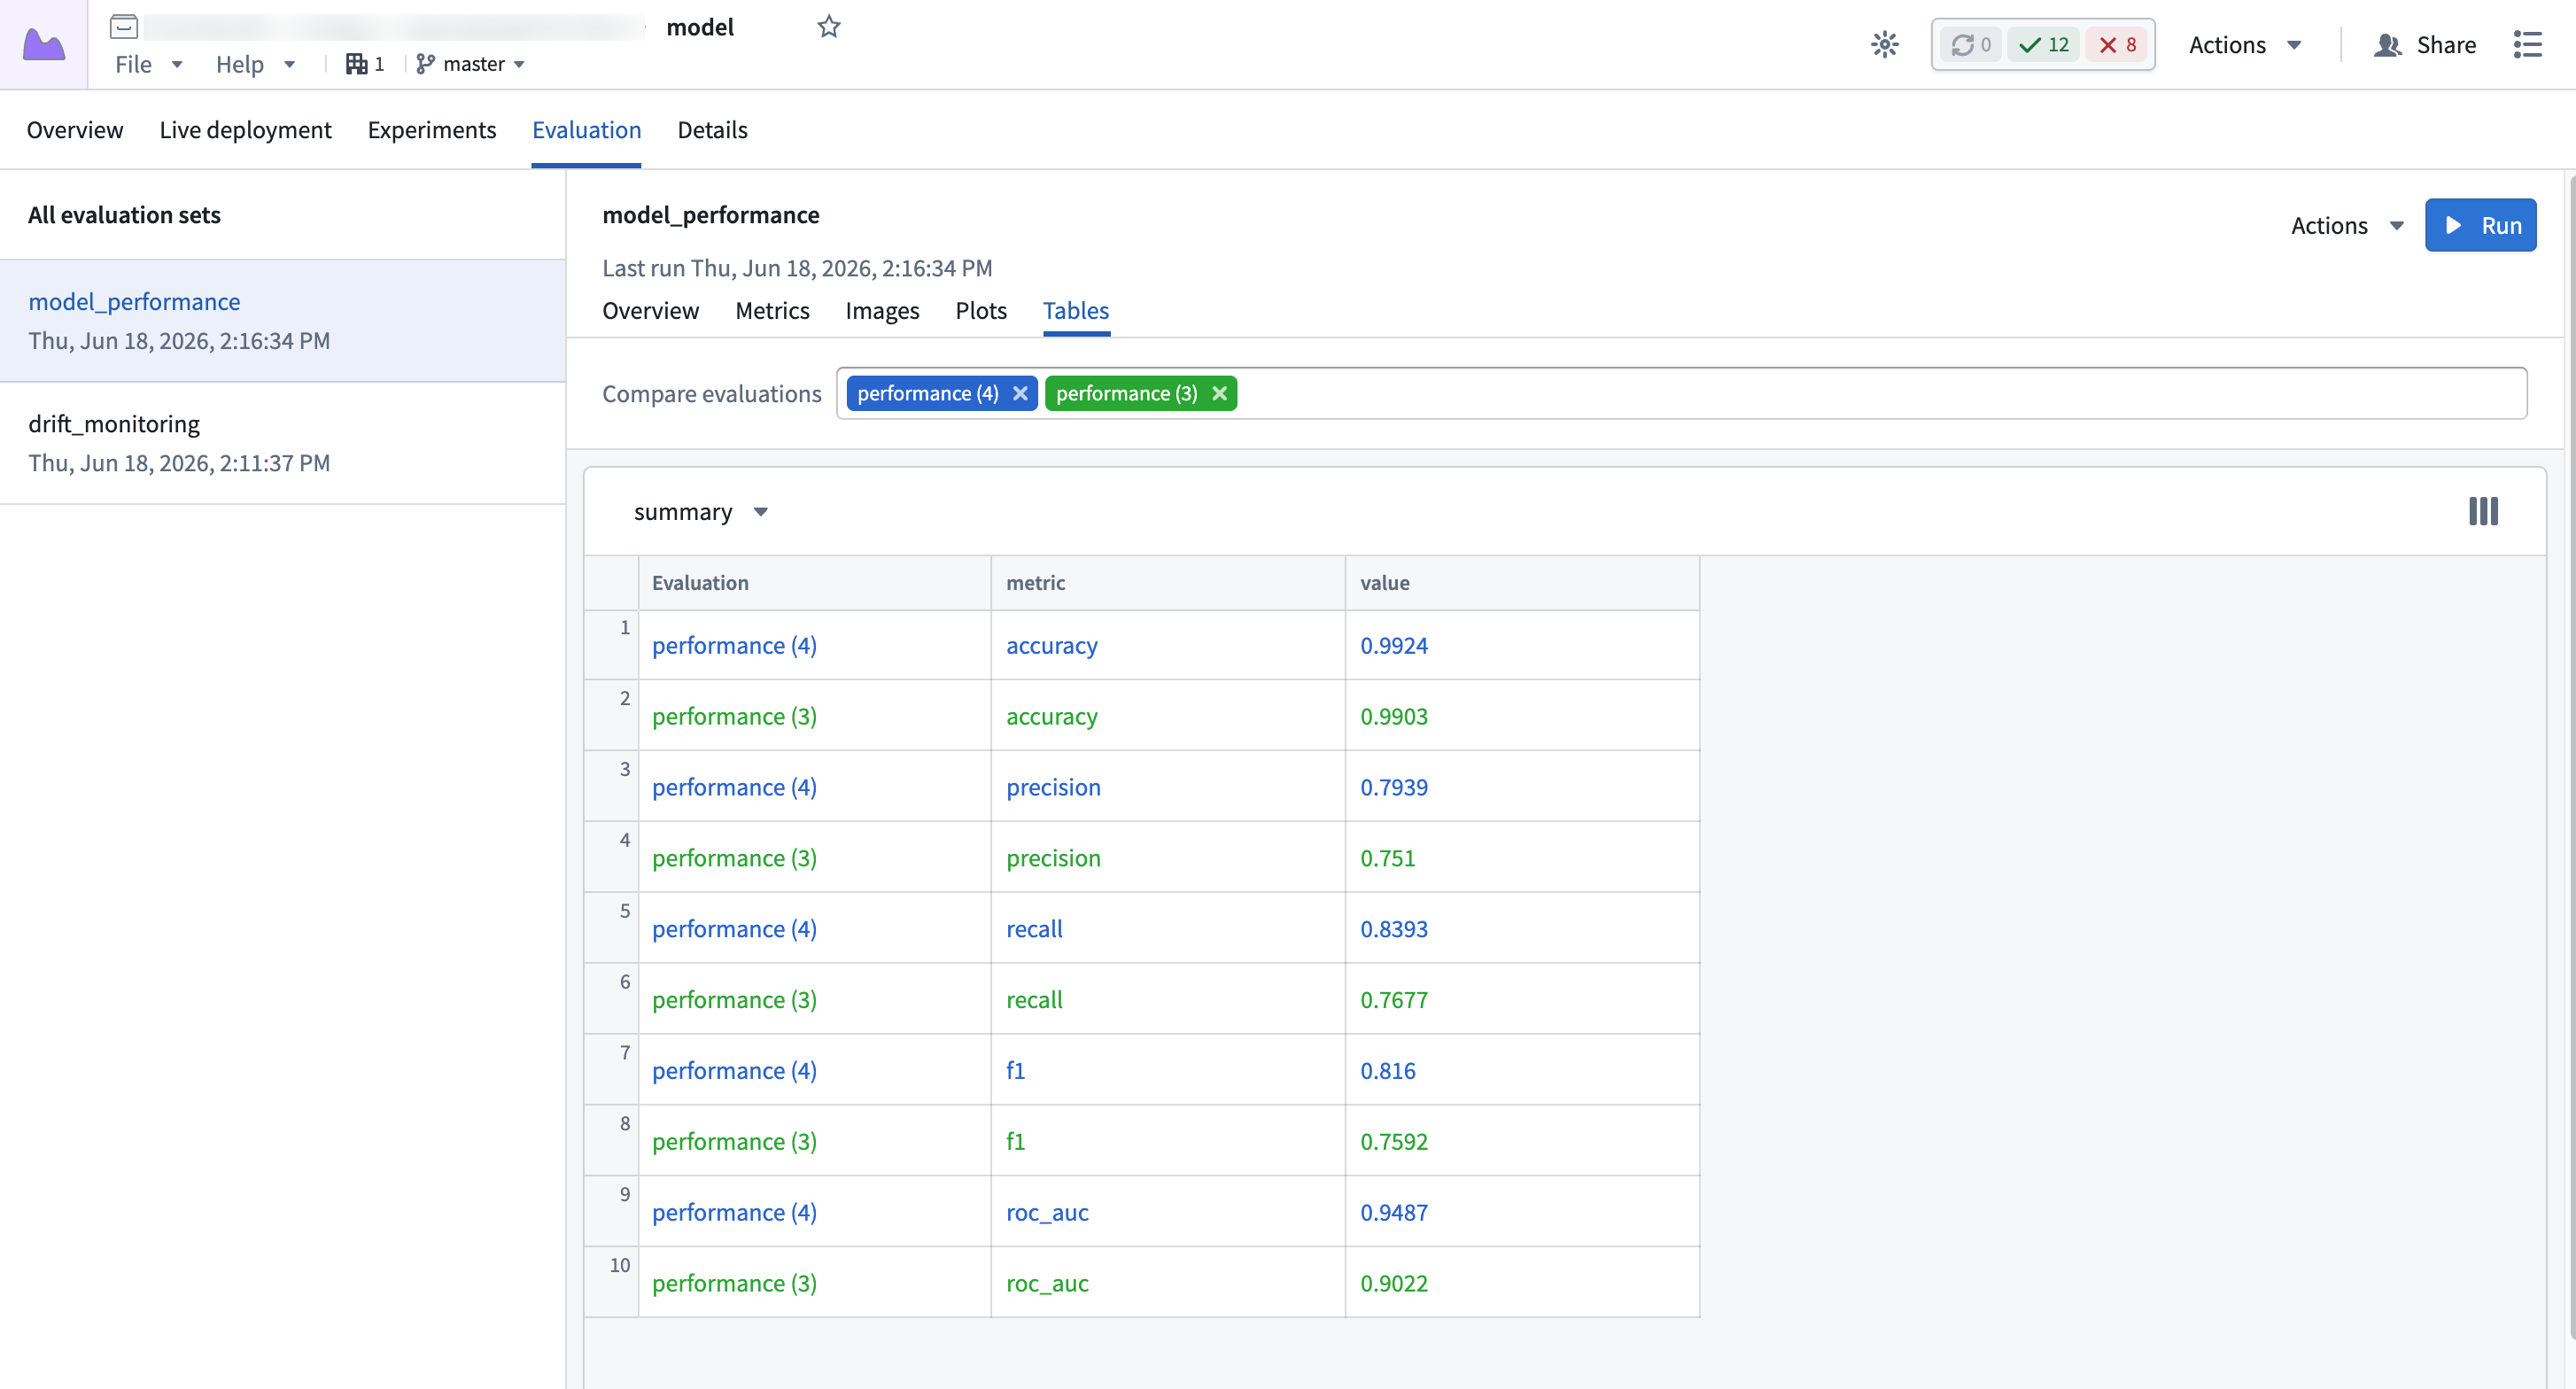Open the Metrics sub-tab
The height and width of the screenshot is (1389, 2576).
[772, 310]
